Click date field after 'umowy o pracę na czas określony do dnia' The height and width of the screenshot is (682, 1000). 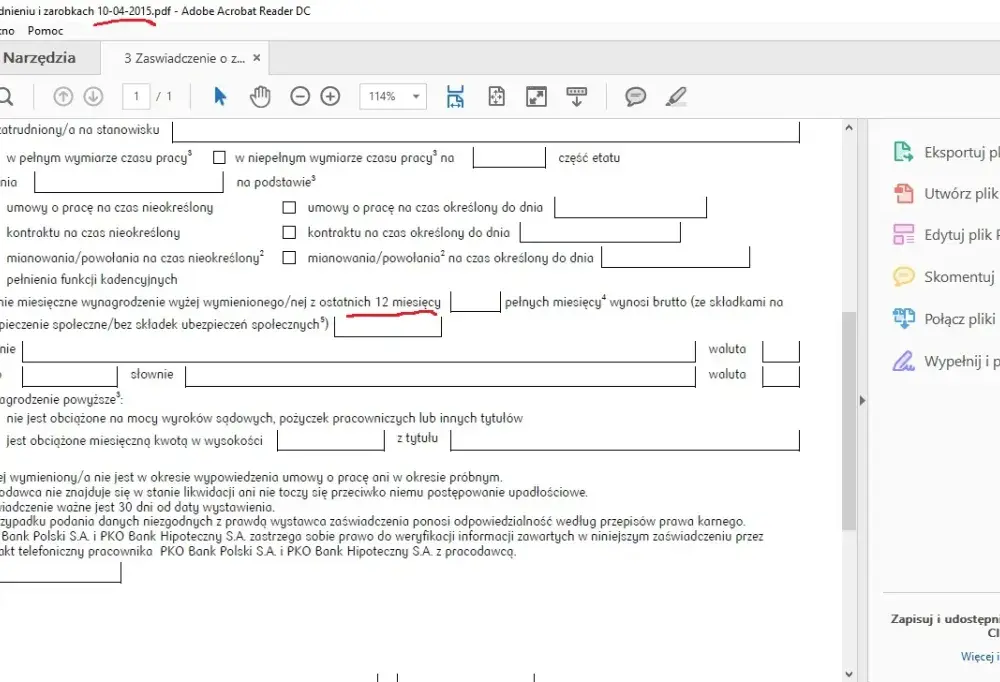pyautogui.click(x=630, y=207)
